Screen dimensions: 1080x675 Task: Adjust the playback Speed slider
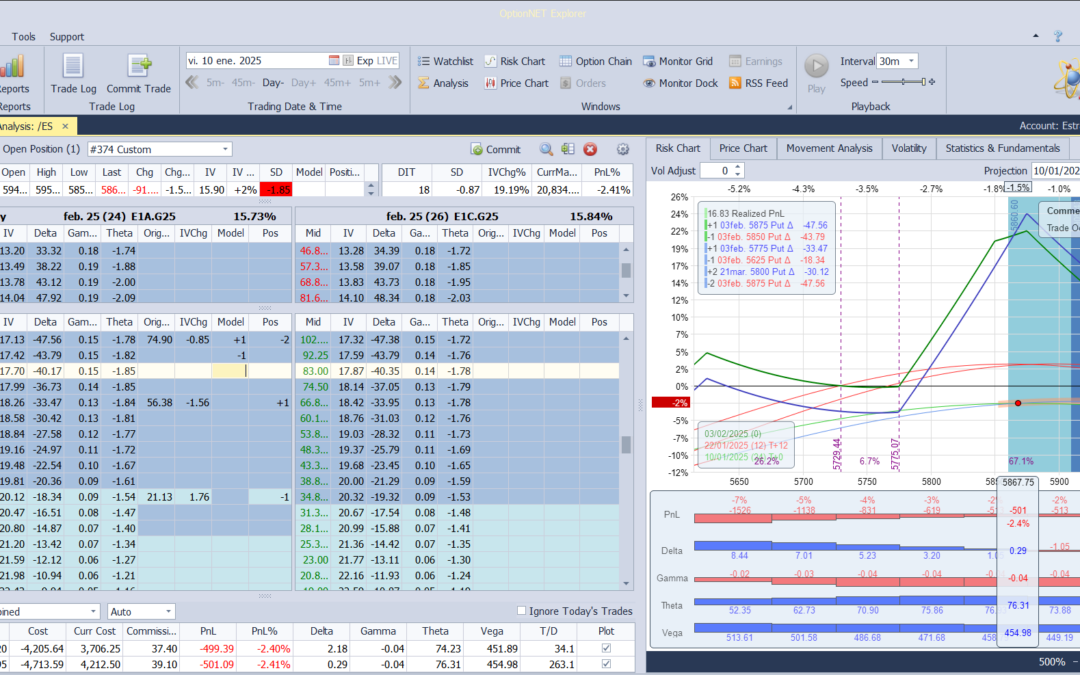click(905, 83)
